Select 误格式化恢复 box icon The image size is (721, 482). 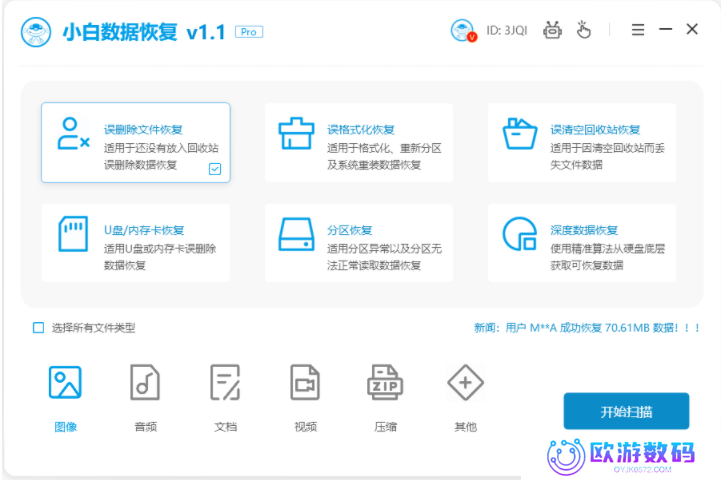[x=296, y=133]
